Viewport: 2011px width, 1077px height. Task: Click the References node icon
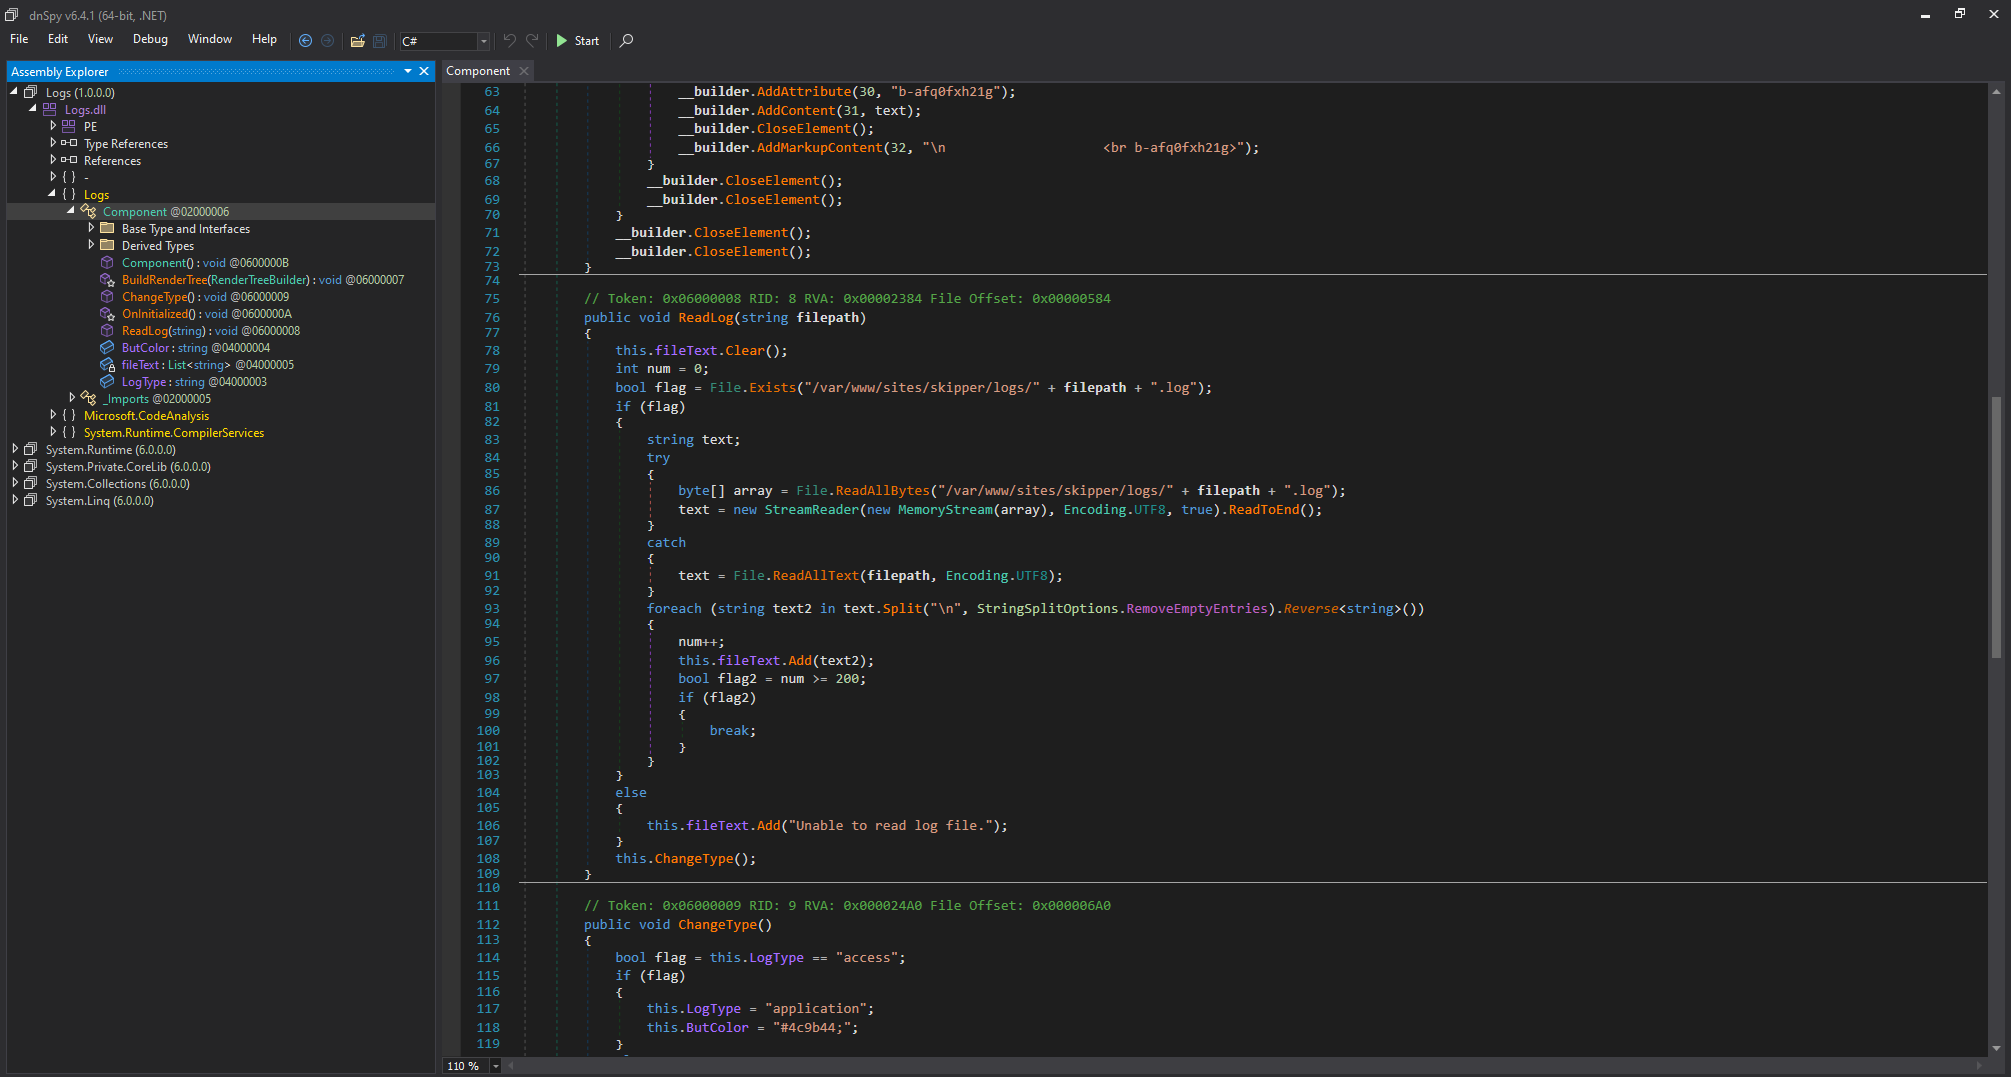(69, 160)
